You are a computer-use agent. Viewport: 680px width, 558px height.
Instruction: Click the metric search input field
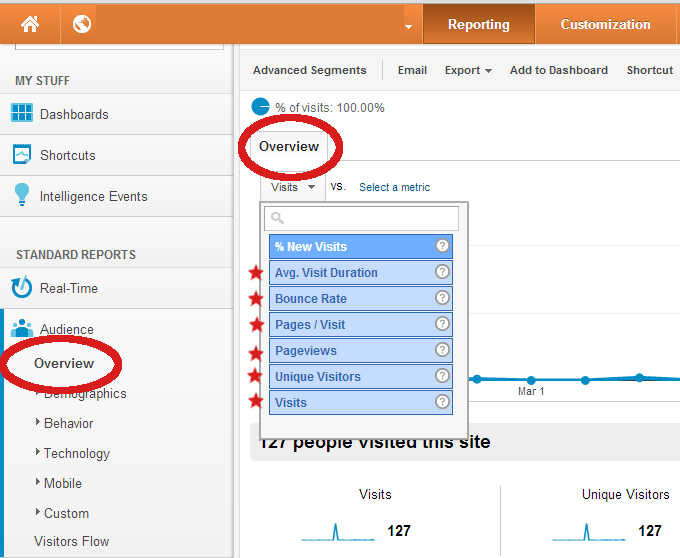tap(361, 218)
